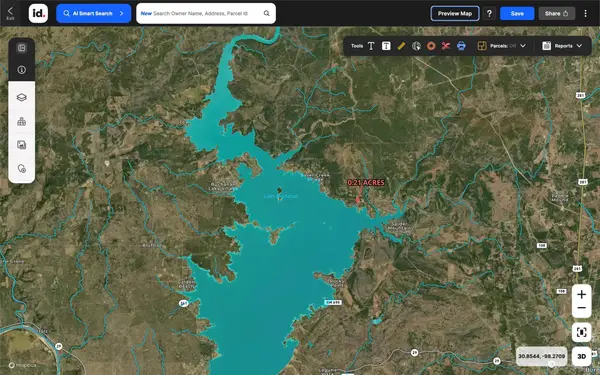Expand the Reports dropdown
This screenshot has width=600, height=375.
pyautogui.click(x=579, y=46)
